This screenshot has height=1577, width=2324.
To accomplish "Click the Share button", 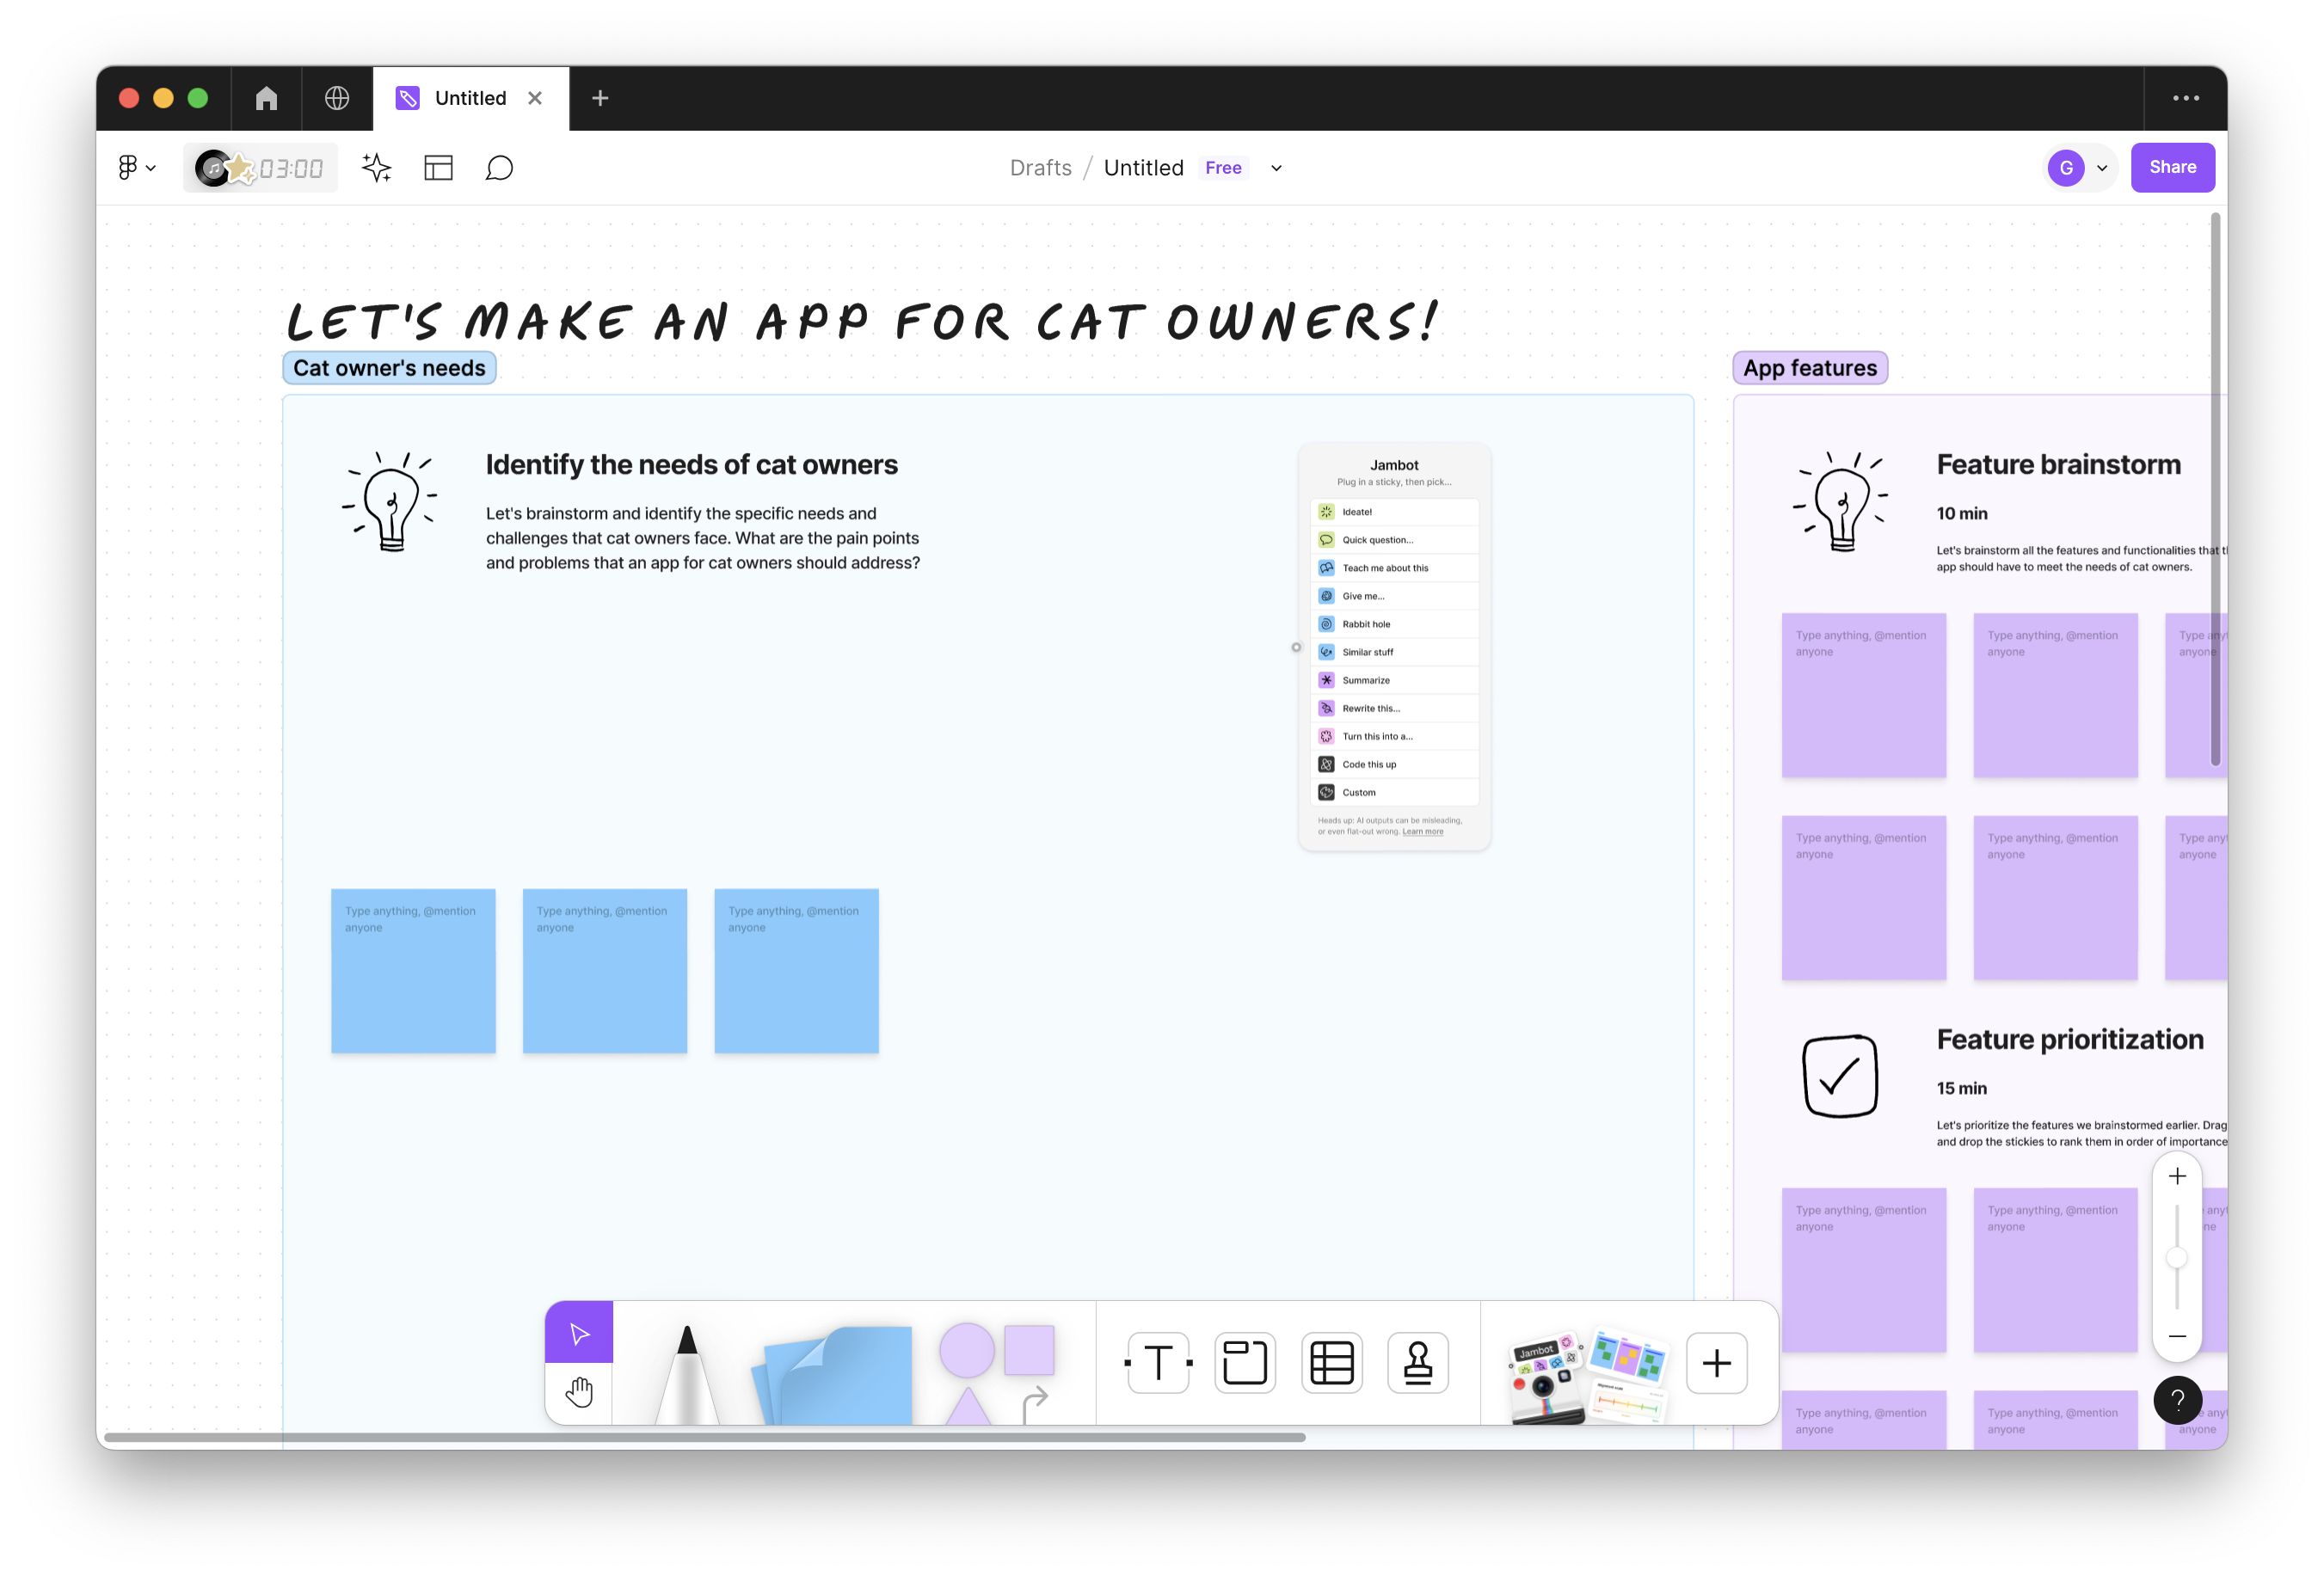I will tap(2171, 168).
